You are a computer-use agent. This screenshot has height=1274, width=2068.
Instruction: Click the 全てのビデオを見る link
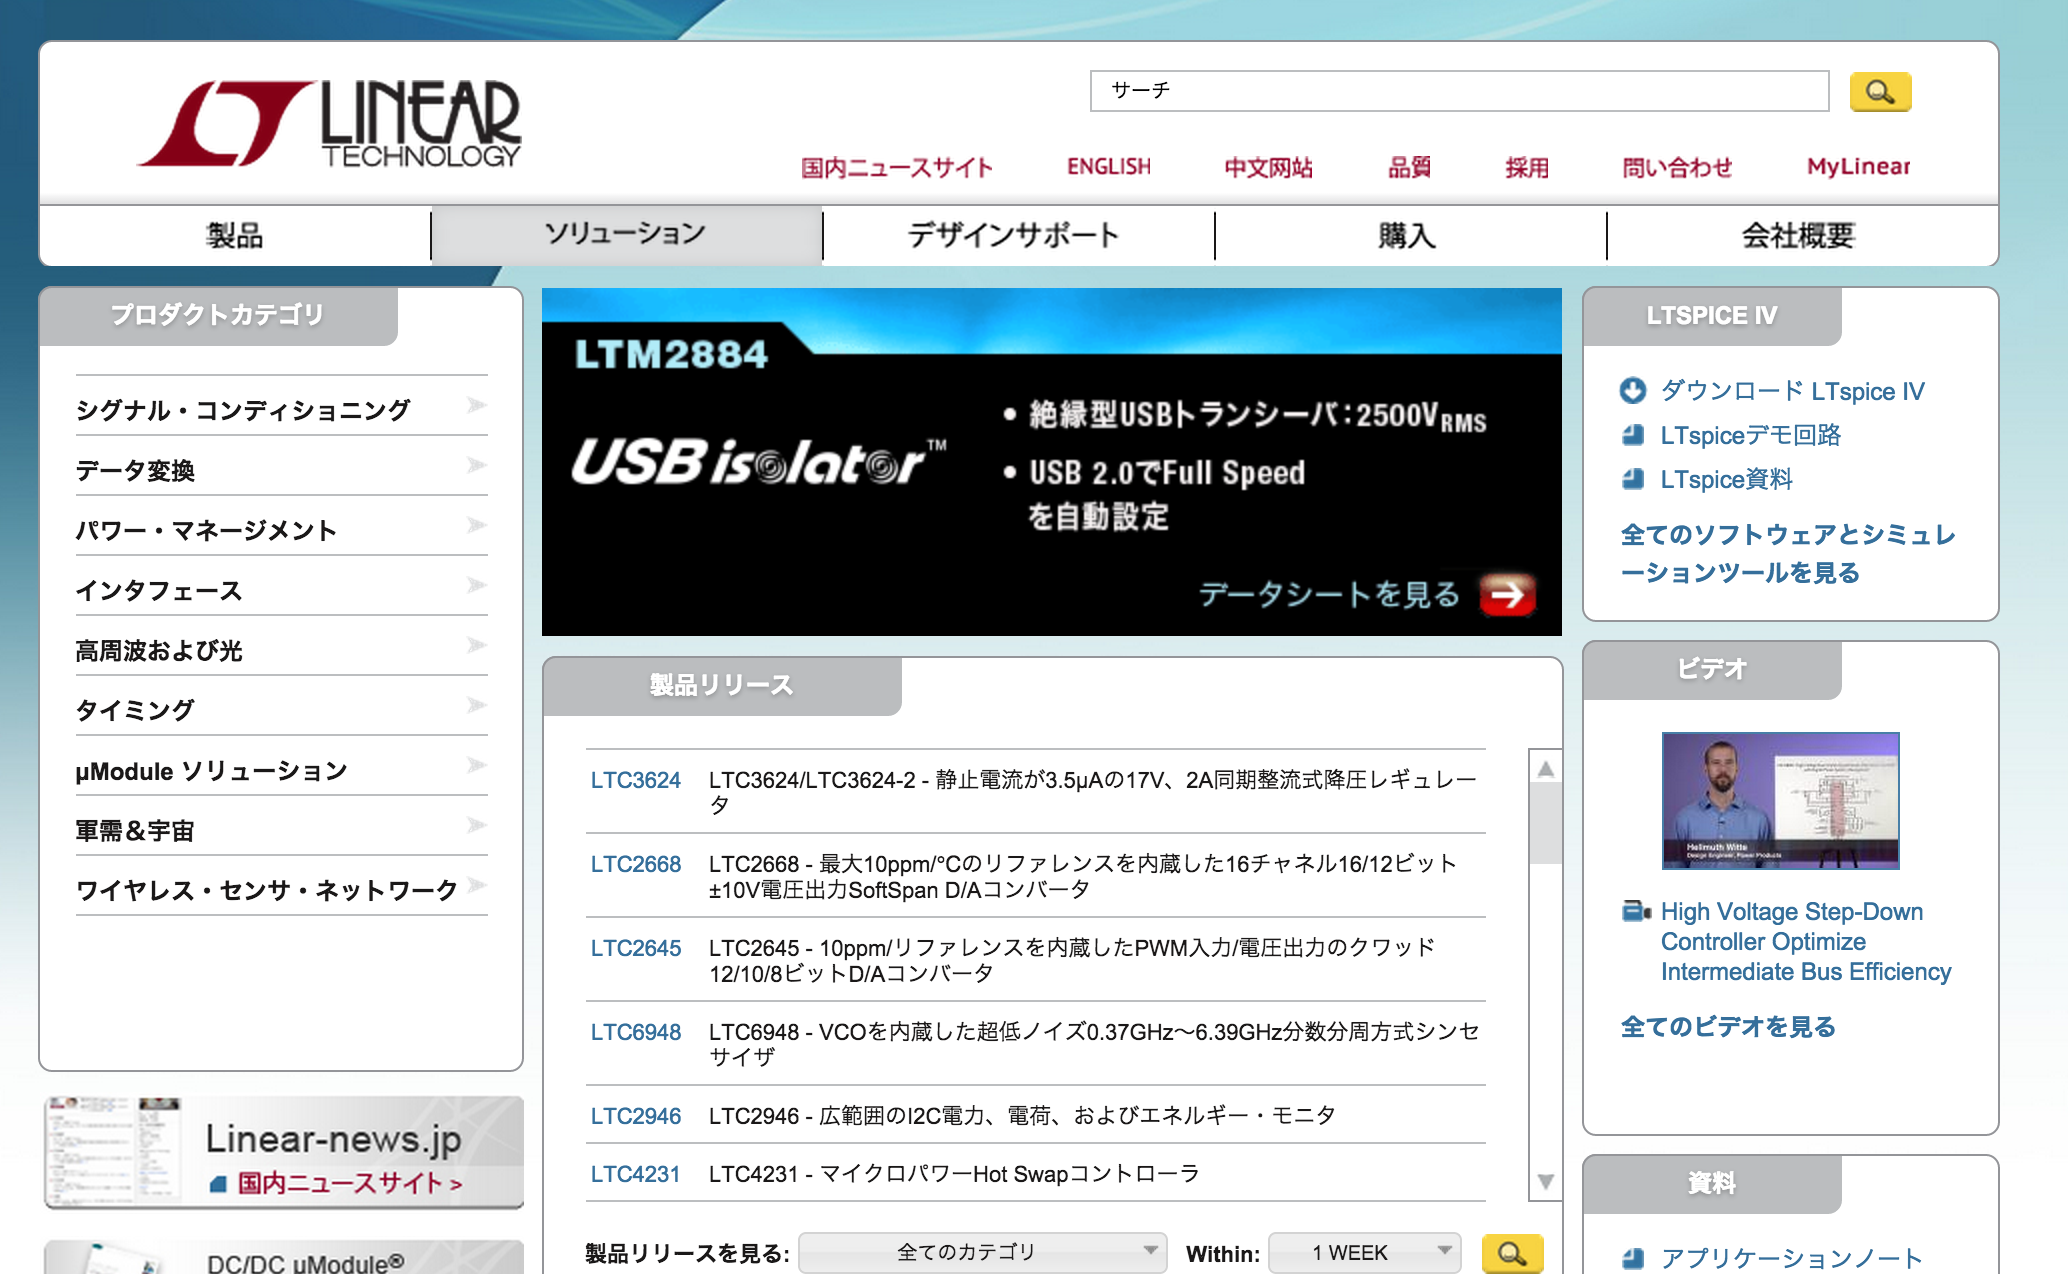click(1728, 1027)
